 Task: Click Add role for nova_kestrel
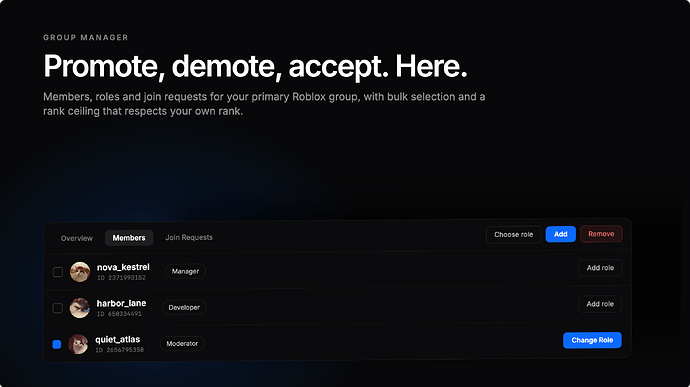click(600, 268)
